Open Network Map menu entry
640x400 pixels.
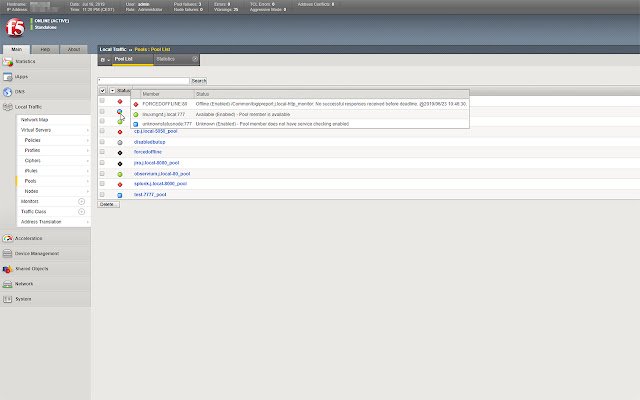pyautogui.click(x=35, y=120)
